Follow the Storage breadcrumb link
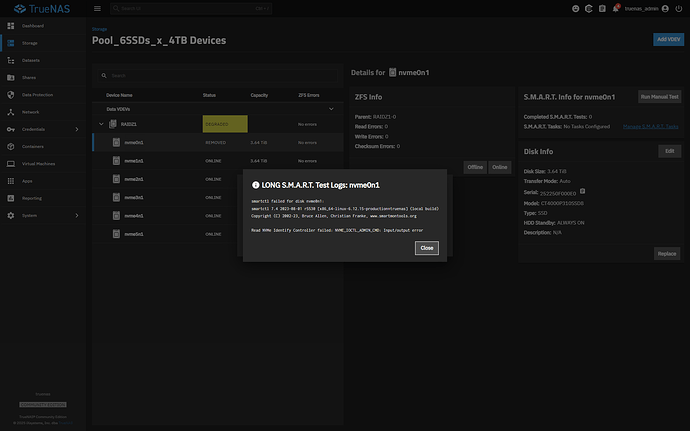 tap(99, 29)
